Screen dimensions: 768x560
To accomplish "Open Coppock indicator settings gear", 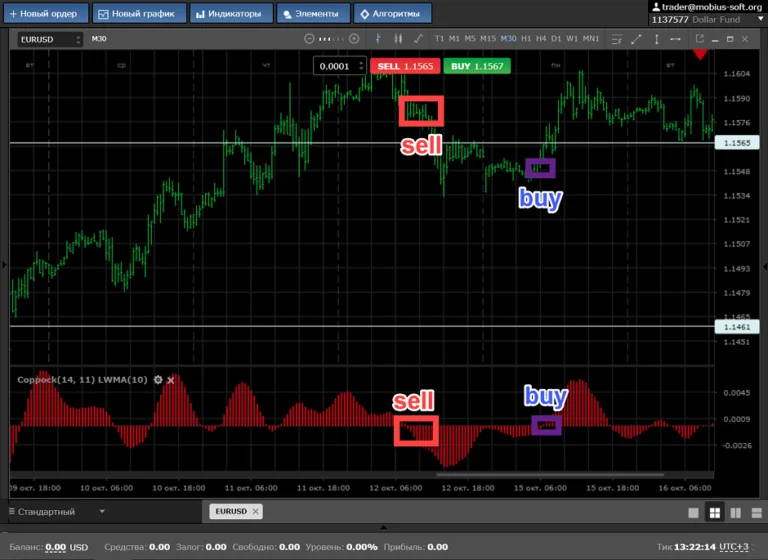I will 158,380.
